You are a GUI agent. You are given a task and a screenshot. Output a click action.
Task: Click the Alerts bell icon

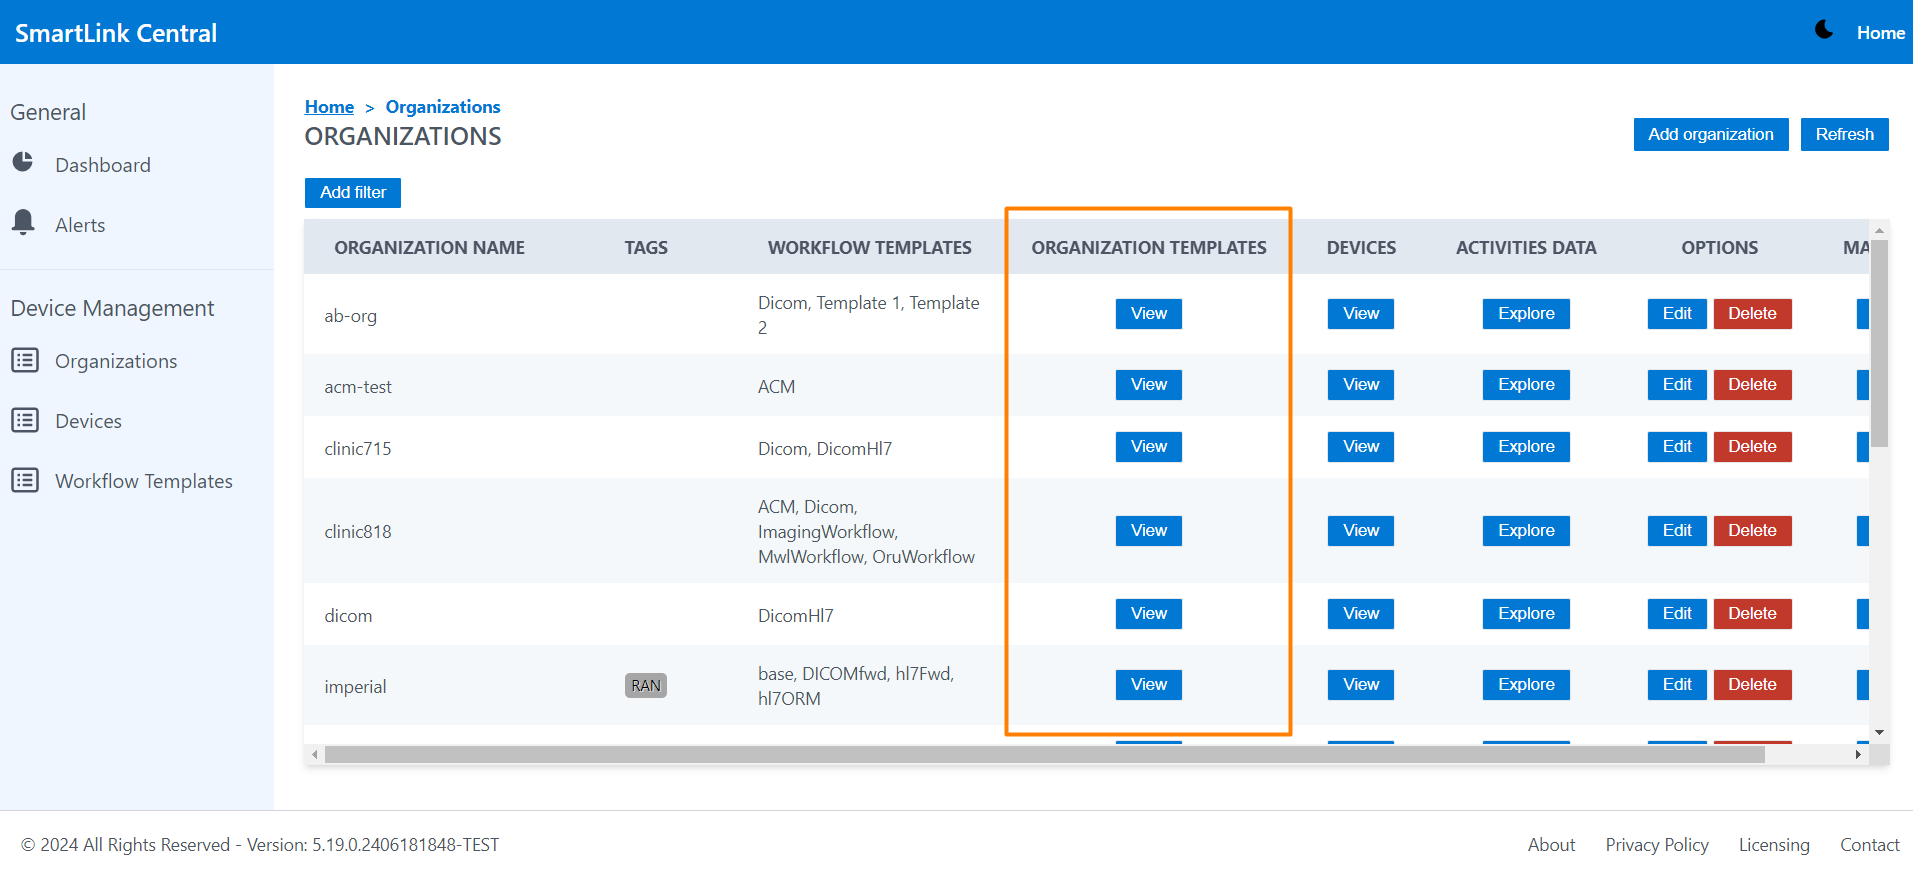tap(23, 221)
